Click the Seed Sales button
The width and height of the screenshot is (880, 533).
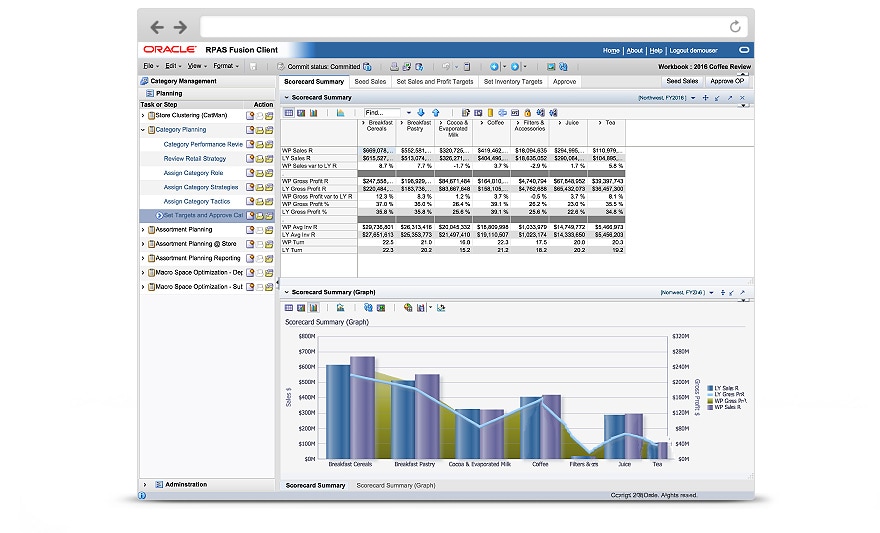click(x=682, y=81)
